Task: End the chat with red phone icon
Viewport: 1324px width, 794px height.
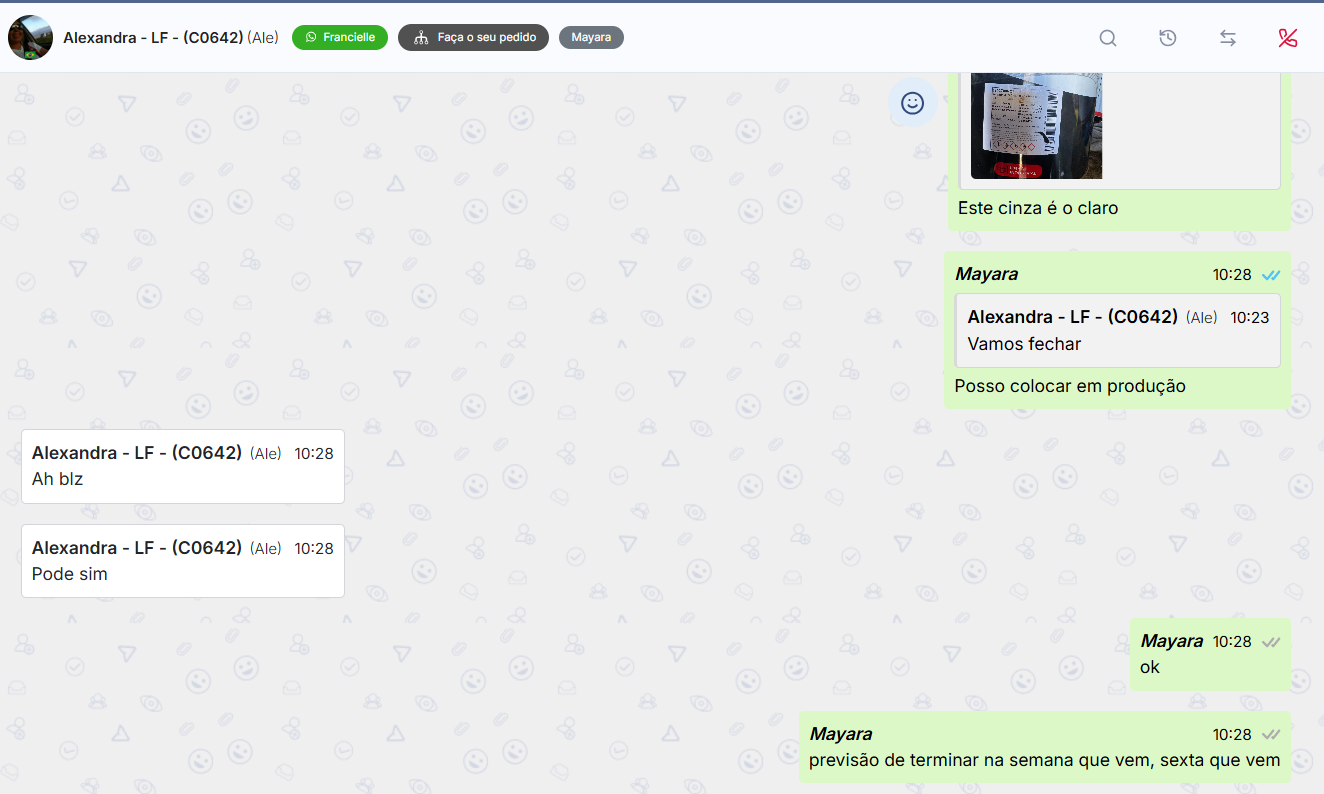Action: pyautogui.click(x=1287, y=38)
